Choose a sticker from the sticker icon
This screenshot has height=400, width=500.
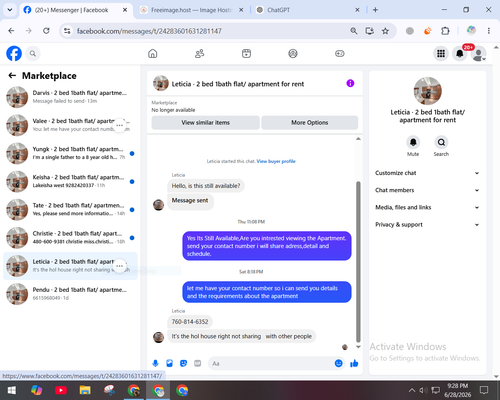coord(183,363)
